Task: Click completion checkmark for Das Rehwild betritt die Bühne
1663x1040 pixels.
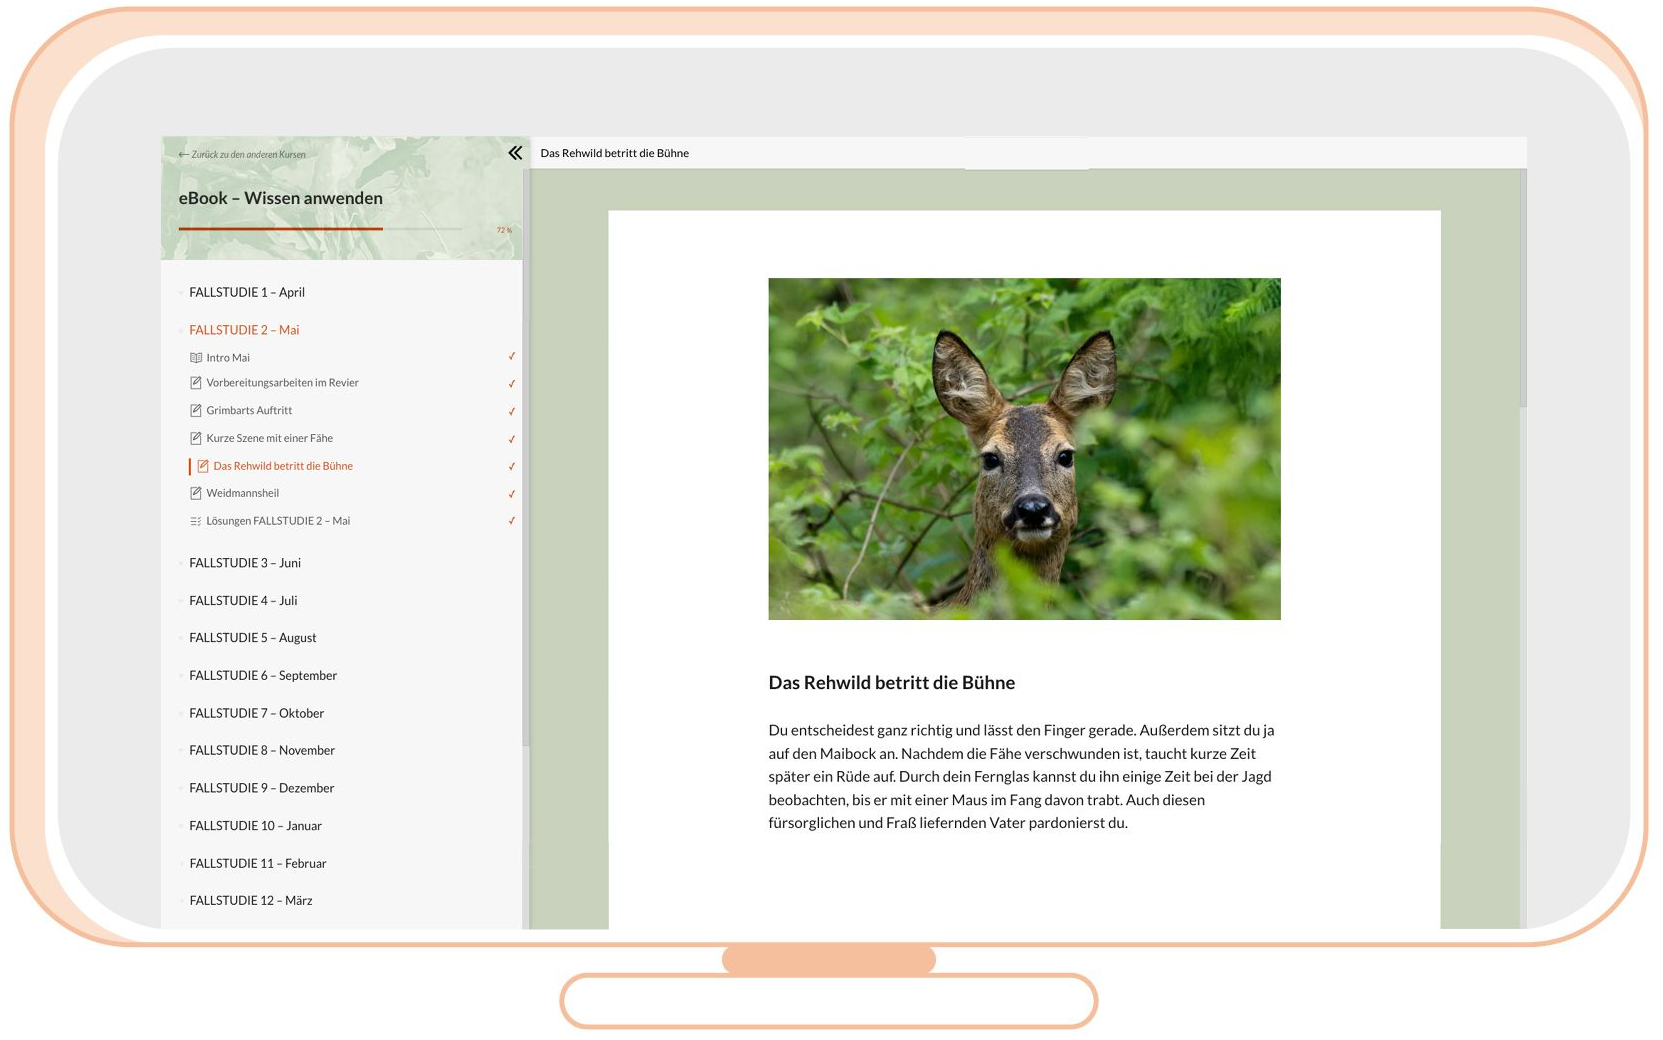Action: tap(512, 466)
